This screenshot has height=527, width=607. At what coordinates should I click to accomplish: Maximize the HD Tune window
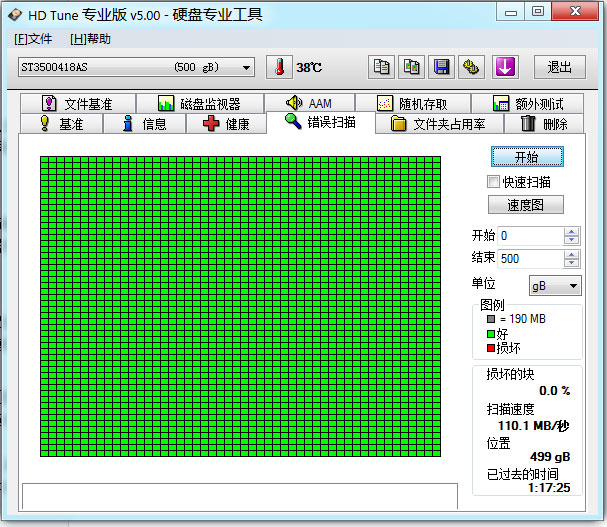pos(538,12)
